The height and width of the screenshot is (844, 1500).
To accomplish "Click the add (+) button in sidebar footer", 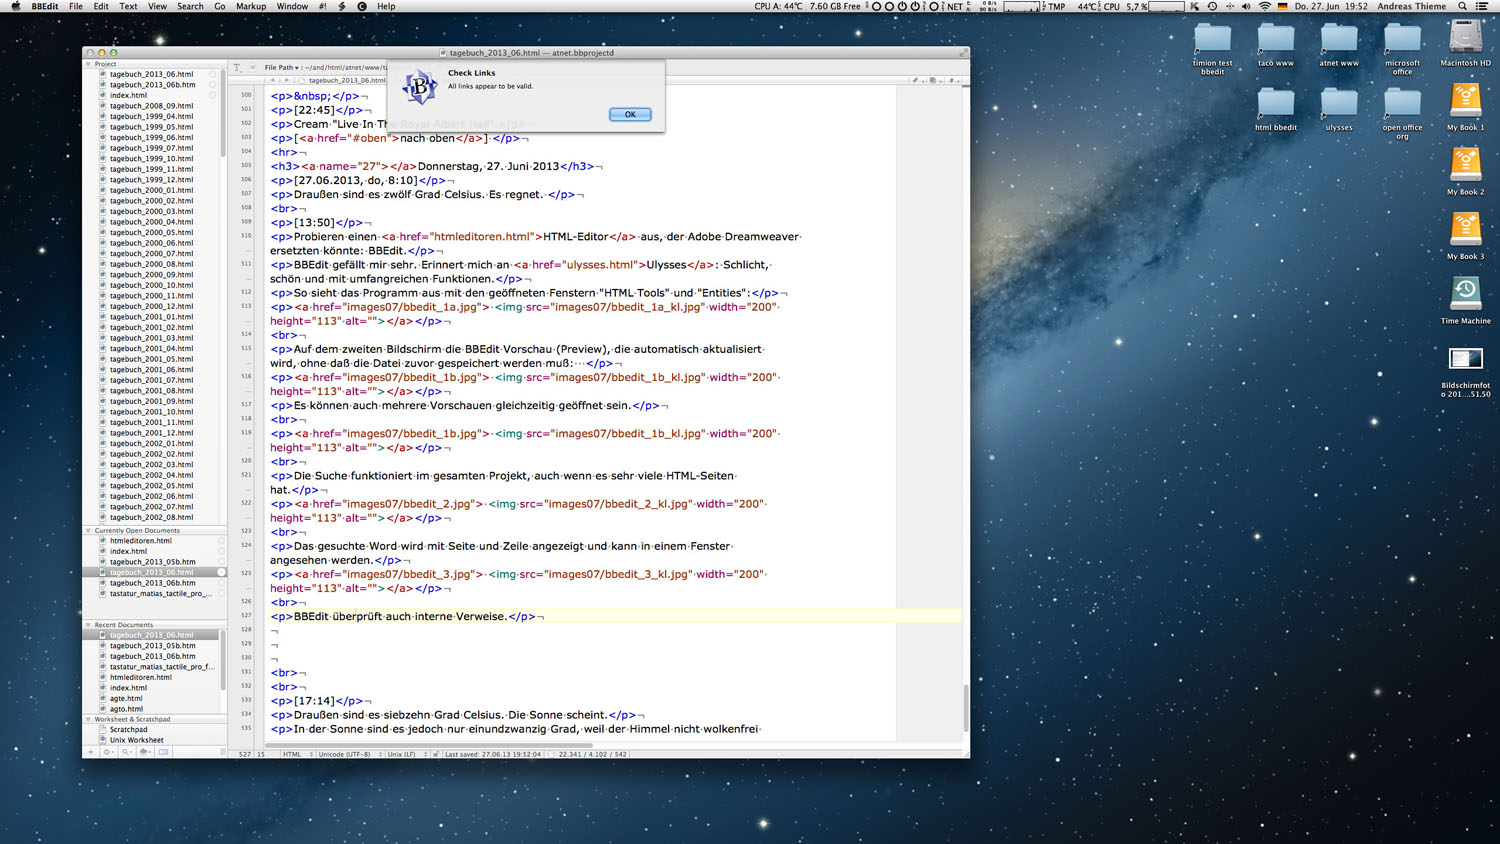I will [90, 752].
